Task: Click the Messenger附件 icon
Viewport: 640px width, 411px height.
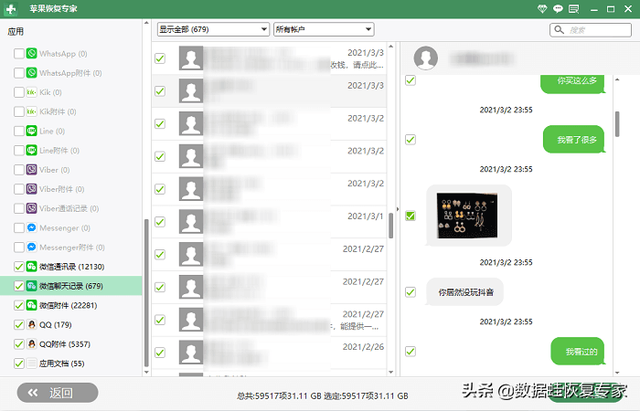Action: pos(31,247)
